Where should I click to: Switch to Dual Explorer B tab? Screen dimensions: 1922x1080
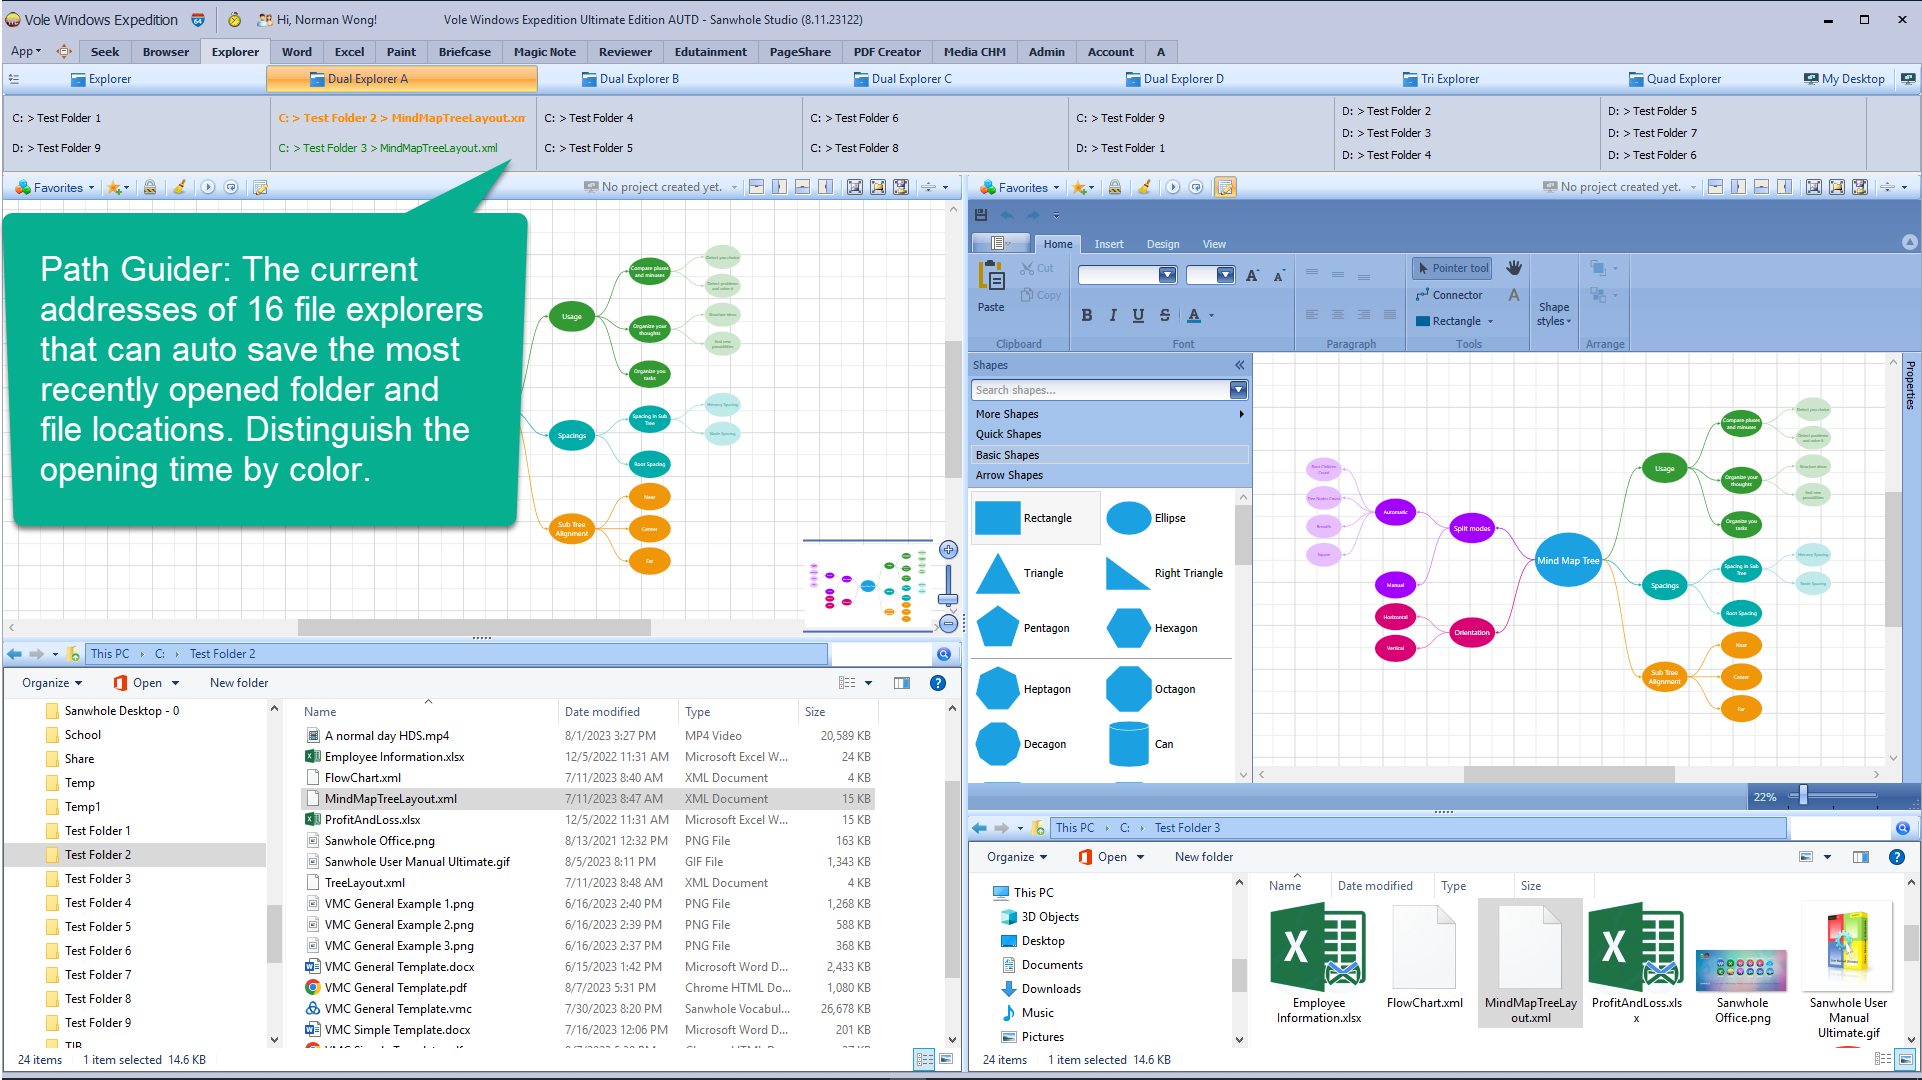point(630,79)
